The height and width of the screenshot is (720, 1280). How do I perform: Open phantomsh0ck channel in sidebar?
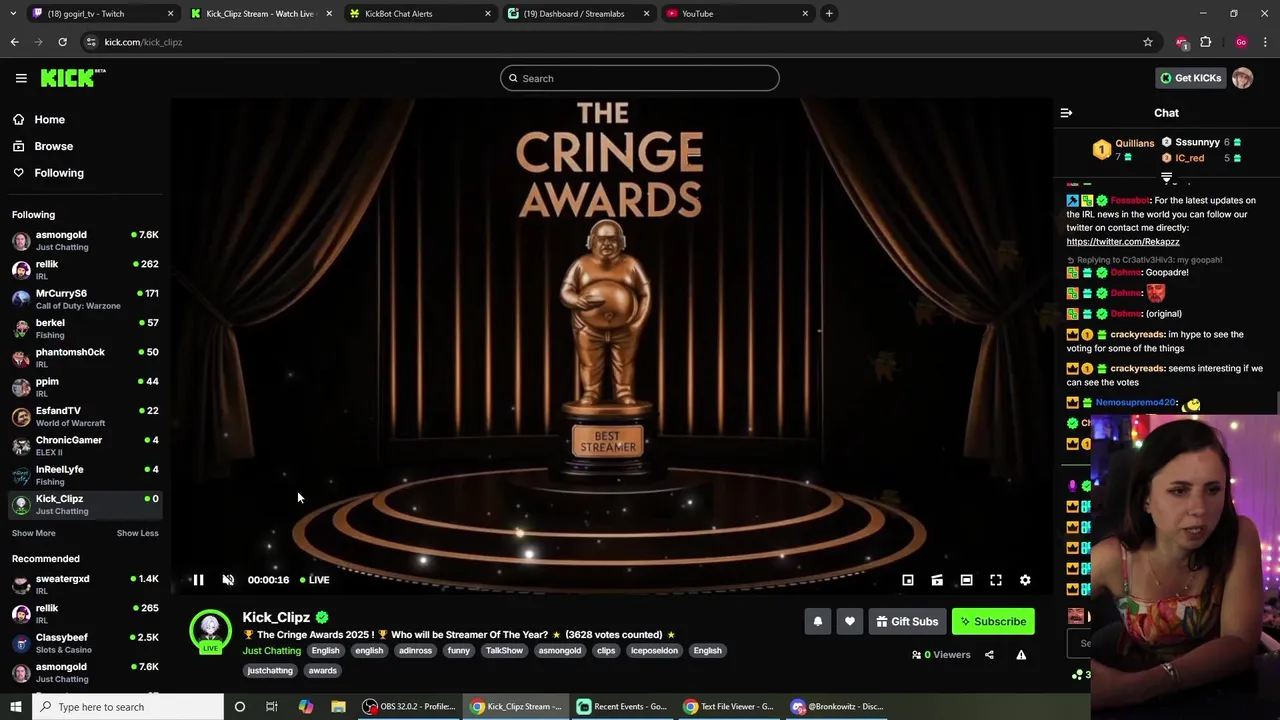pyautogui.click(x=85, y=358)
